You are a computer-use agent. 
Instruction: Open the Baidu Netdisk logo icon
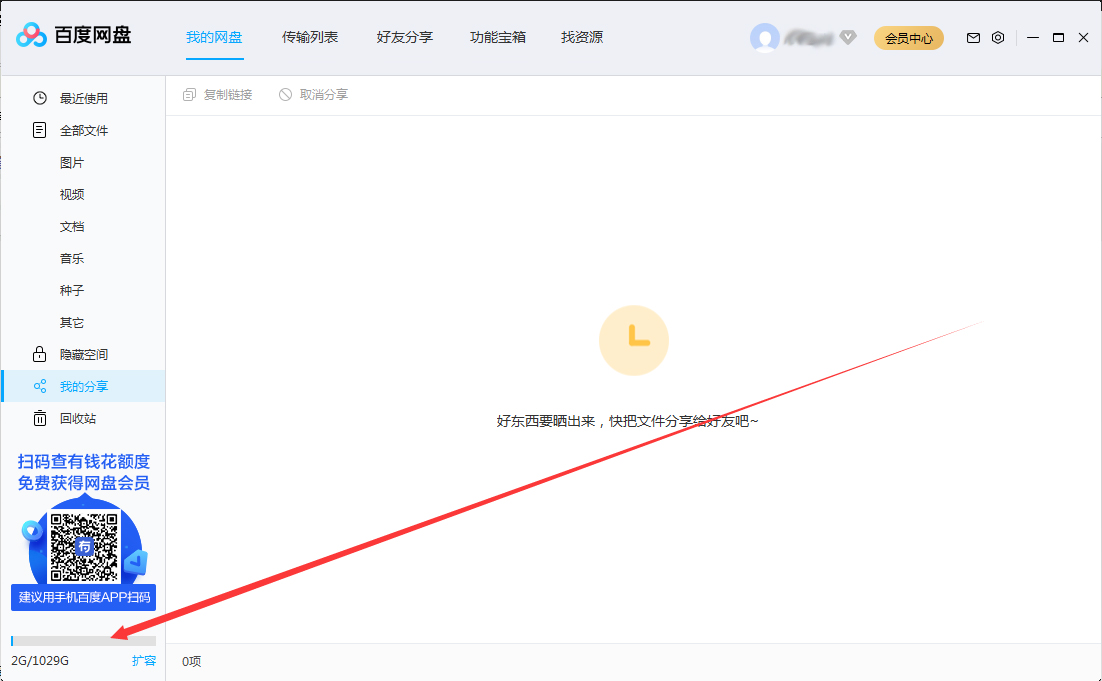(31, 36)
